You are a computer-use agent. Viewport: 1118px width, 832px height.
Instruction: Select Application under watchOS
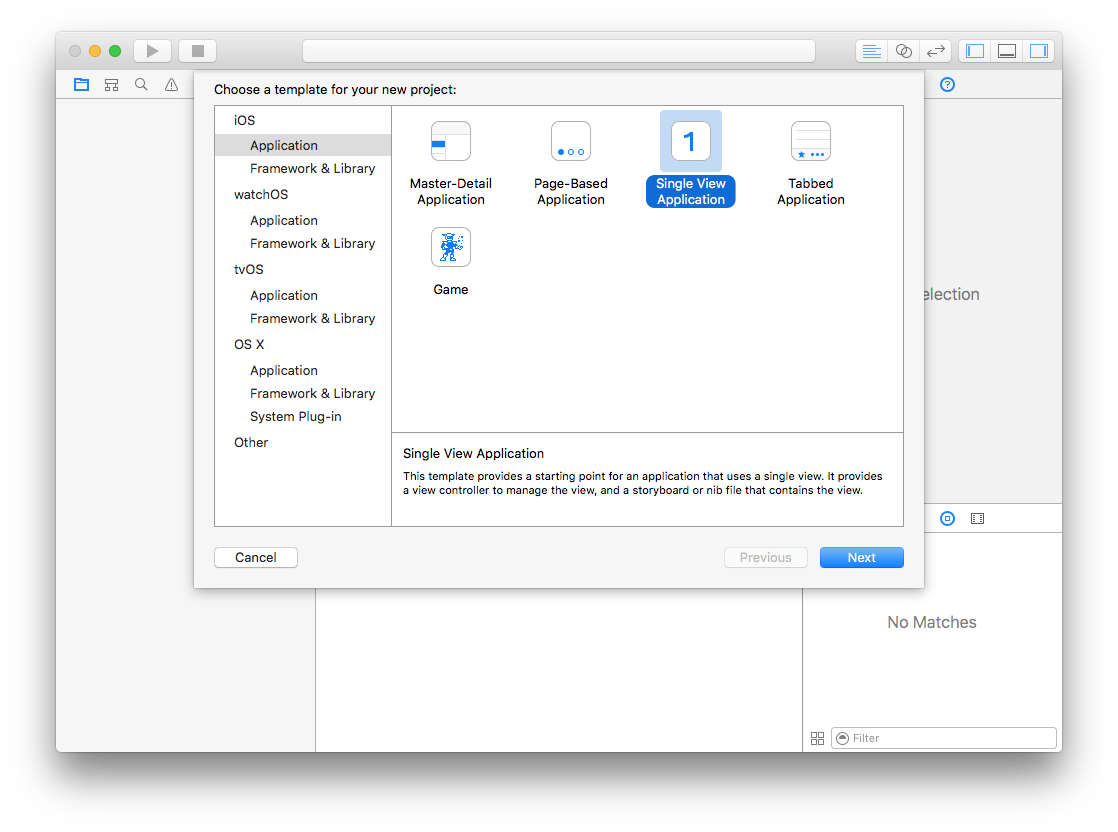(284, 220)
